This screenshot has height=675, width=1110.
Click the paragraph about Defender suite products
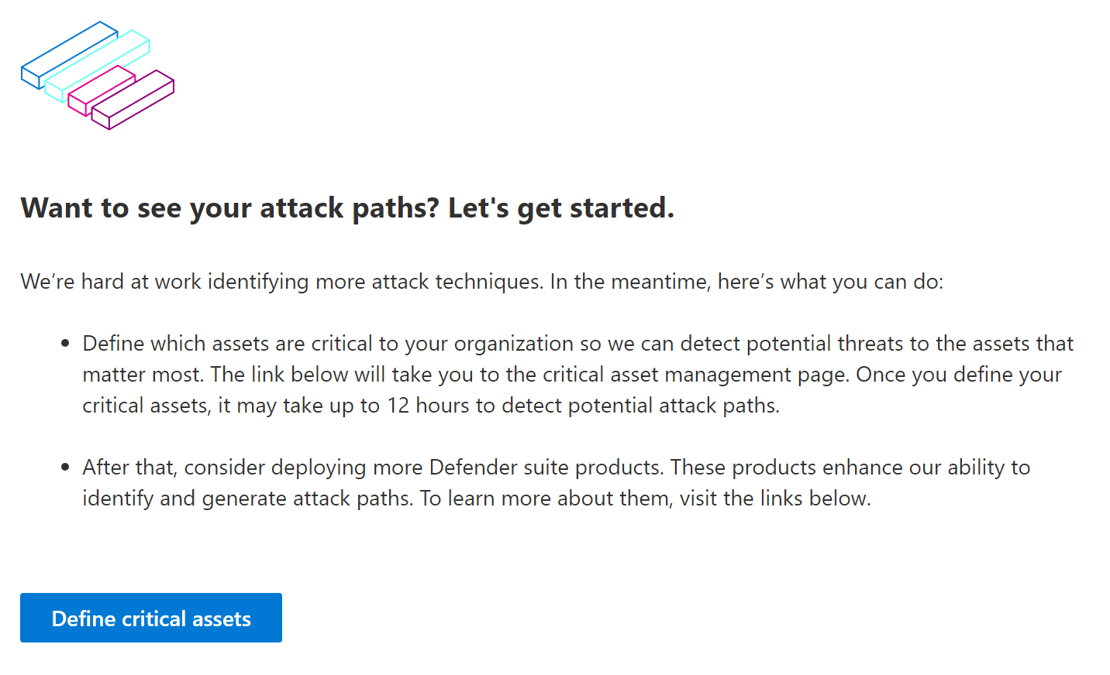pyautogui.click(x=550, y=482)
